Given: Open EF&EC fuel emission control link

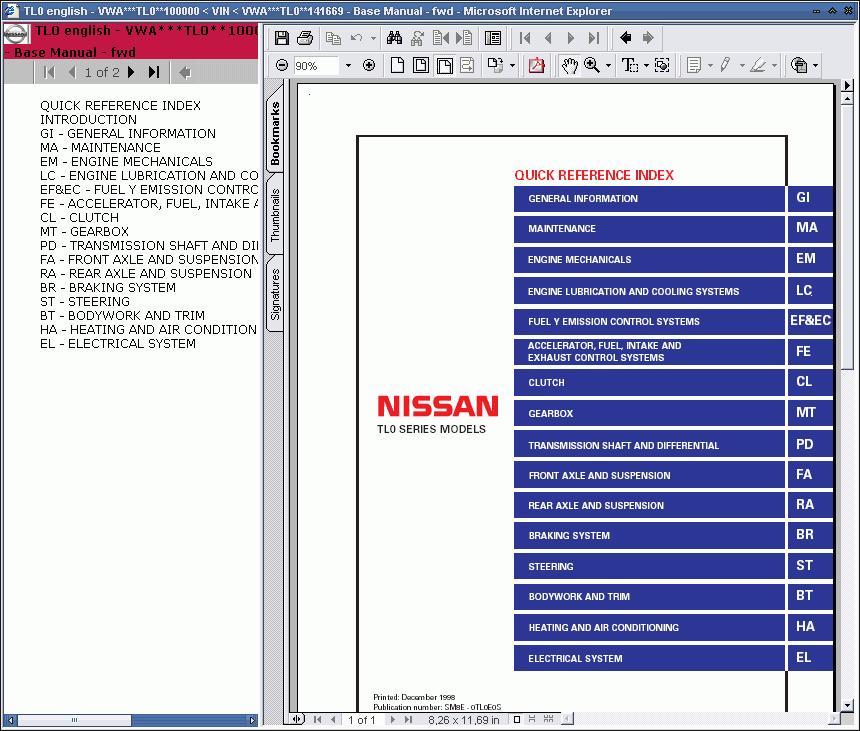Looking at the screenshot, I should click(149, 189).
